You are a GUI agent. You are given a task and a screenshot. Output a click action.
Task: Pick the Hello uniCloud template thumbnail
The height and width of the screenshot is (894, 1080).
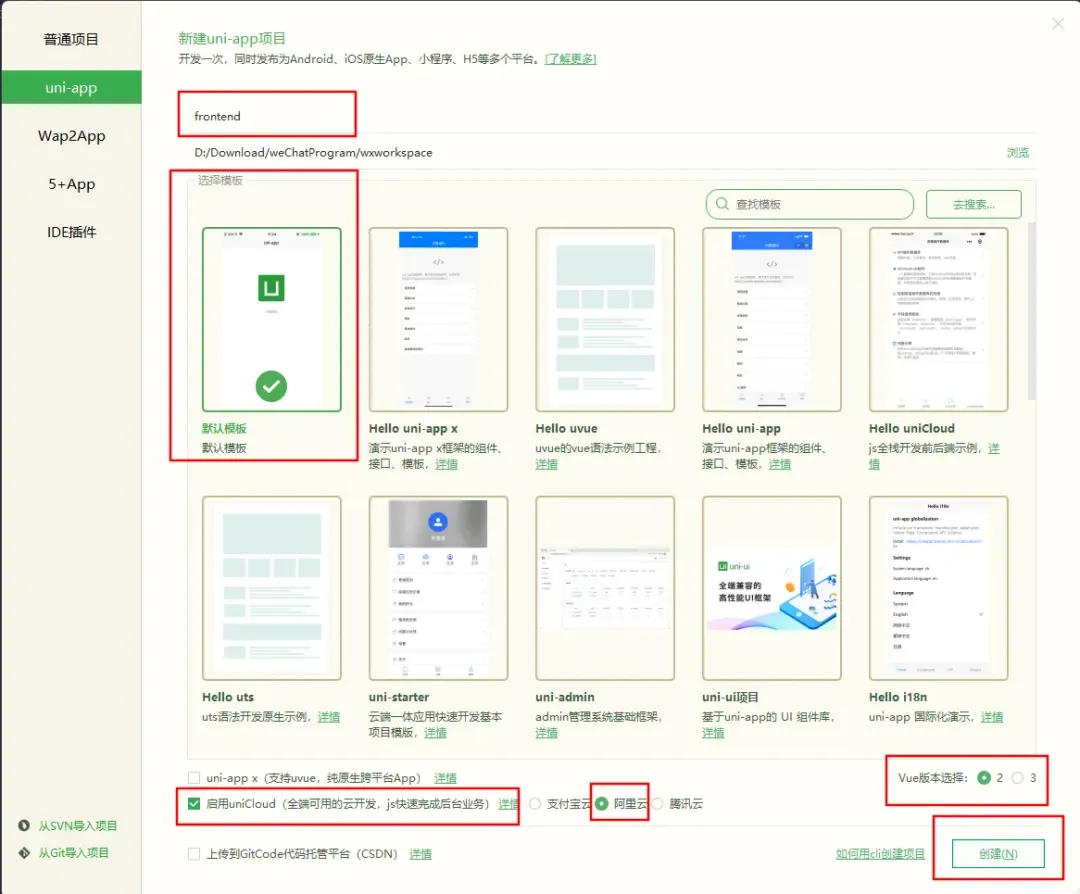pos(938,320)
